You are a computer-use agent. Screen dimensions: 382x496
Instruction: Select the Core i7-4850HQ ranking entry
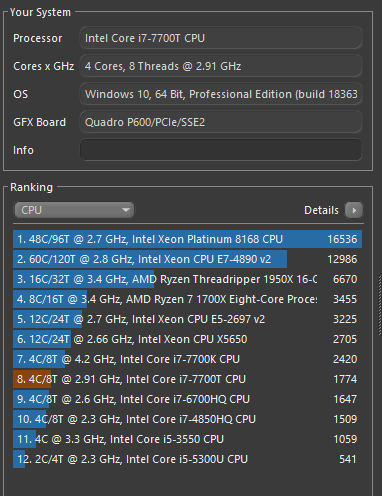188,419
